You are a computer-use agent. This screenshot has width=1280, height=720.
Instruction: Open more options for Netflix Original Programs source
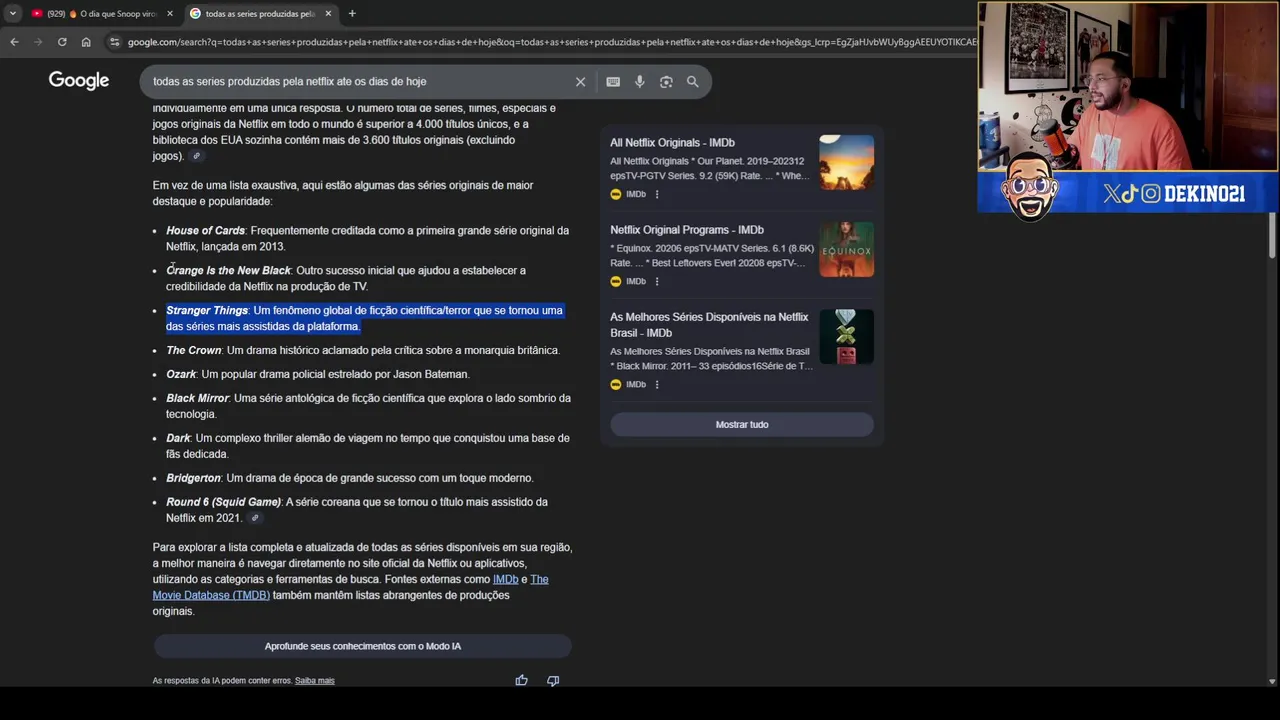point(657,281)
